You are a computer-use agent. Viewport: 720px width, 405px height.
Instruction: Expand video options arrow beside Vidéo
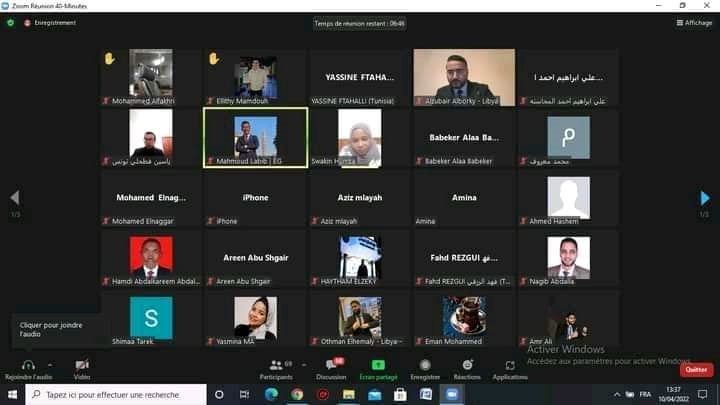coord(101,362)
